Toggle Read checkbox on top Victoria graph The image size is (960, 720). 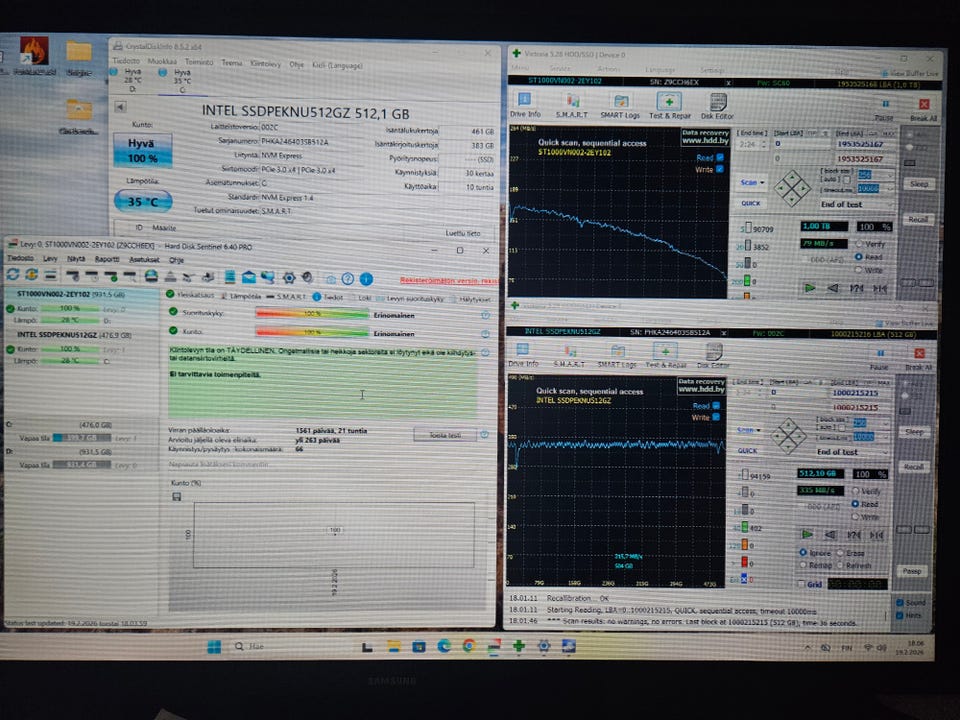point(720,157)
